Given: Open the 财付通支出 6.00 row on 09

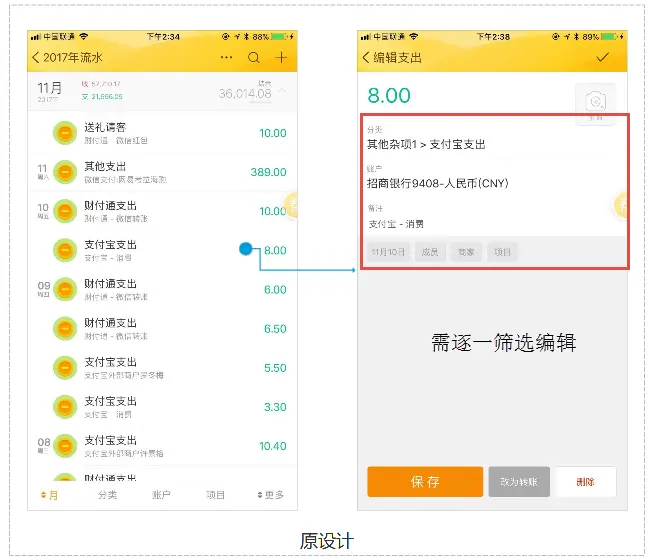Looking at the screenshot, I should pyautogui.click(x=162, y=289).
